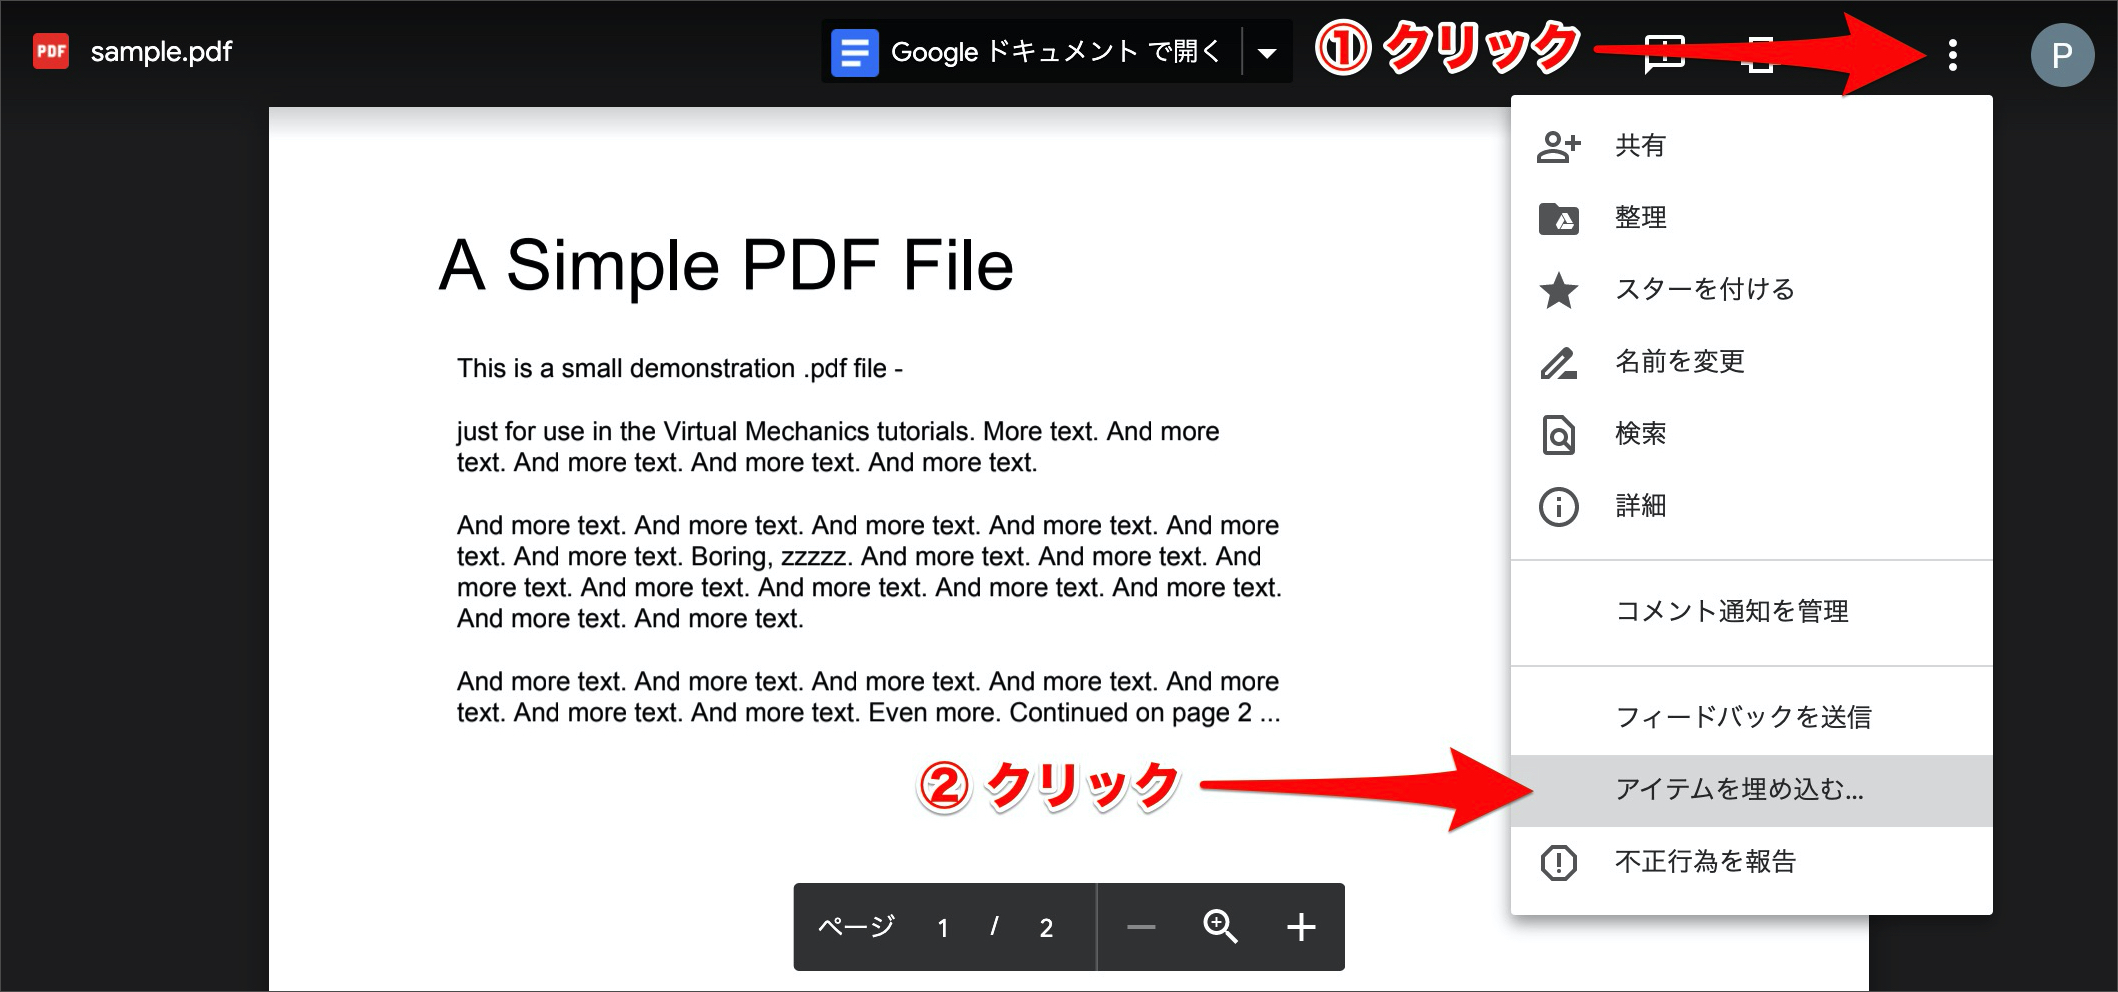Screen dimensions: 2118x992
Task: Open the P account avatar
Action: pos(2061,54)
